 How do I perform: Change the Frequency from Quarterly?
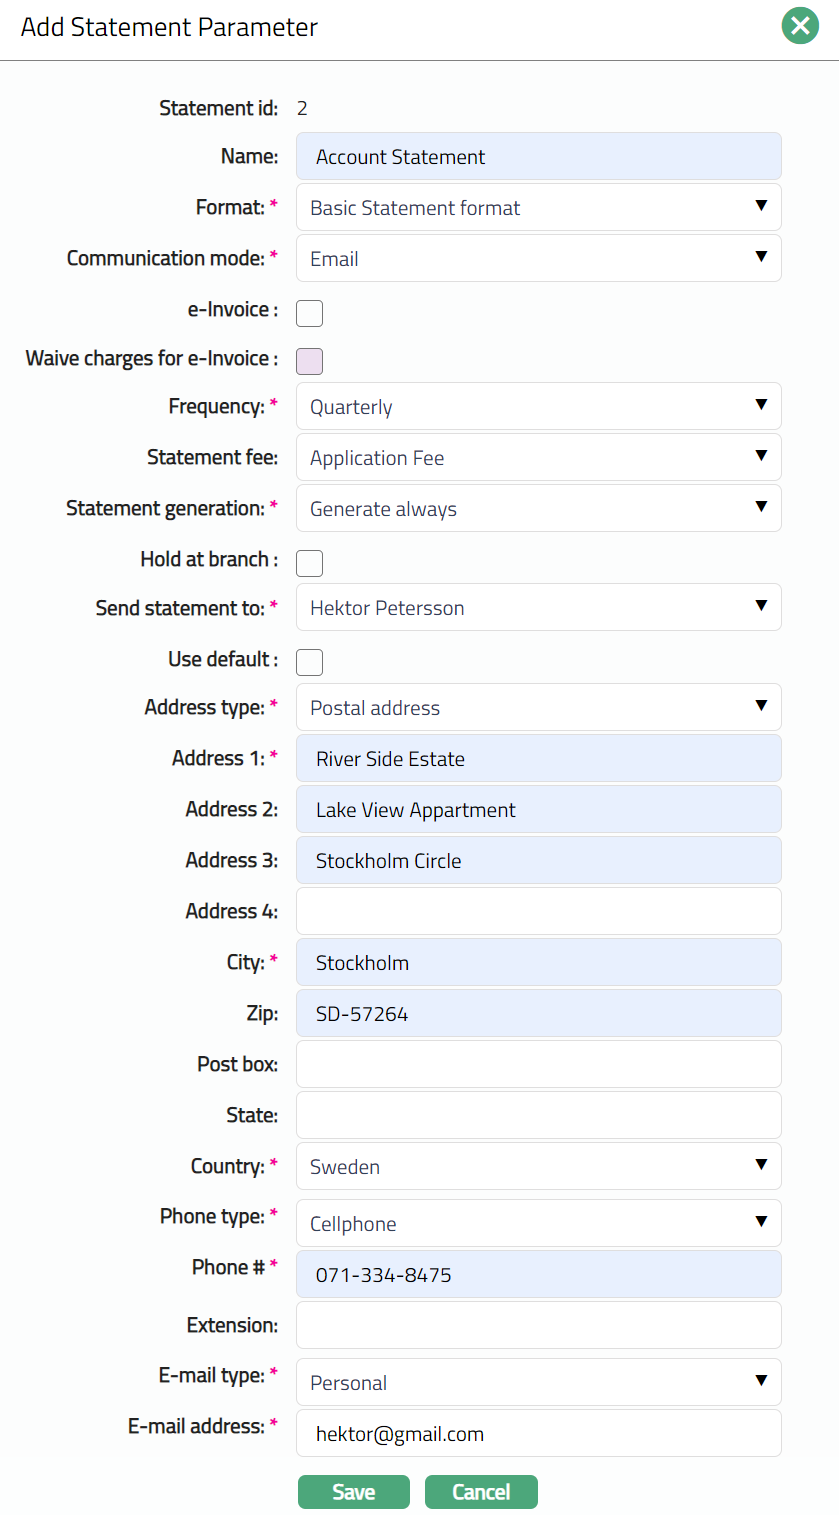(538, 407)
